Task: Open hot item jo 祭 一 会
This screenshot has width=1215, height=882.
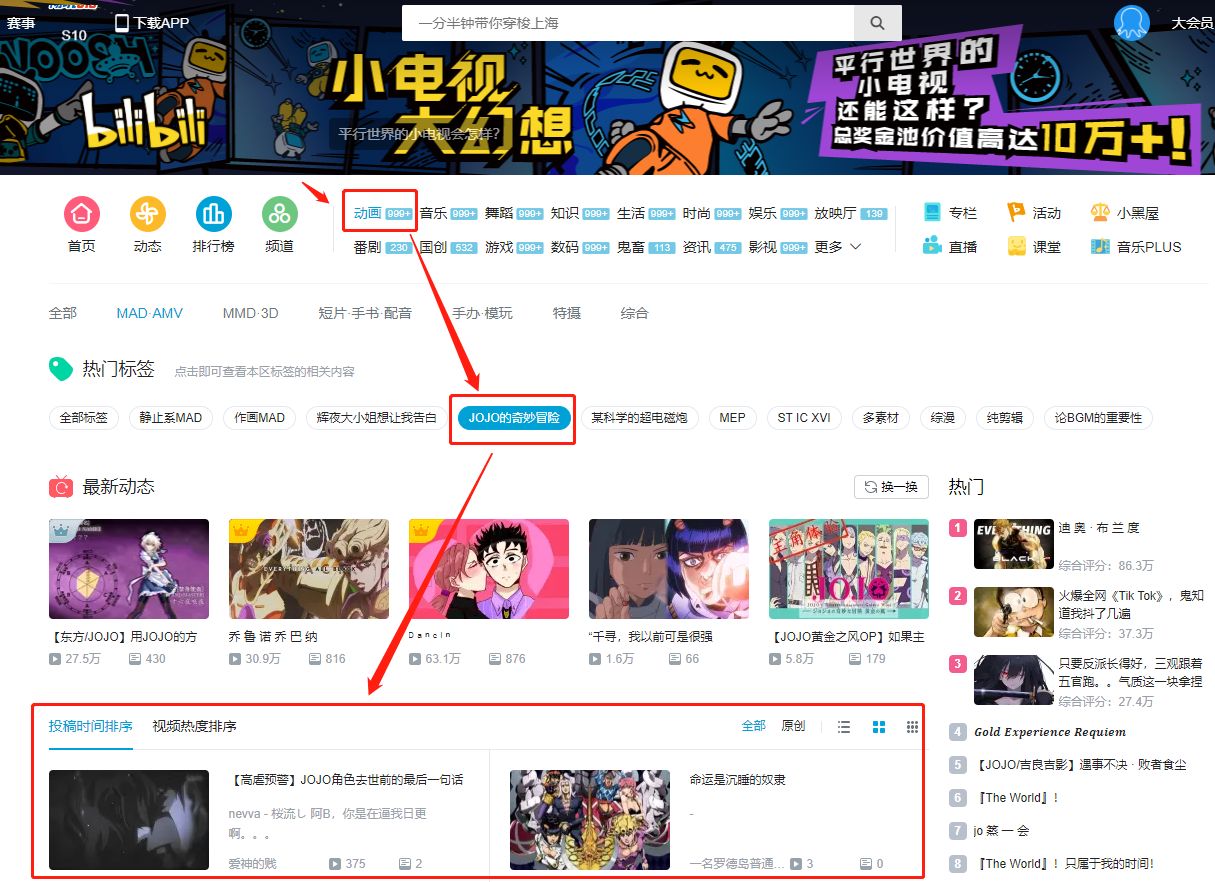Action: [1001, 831]
